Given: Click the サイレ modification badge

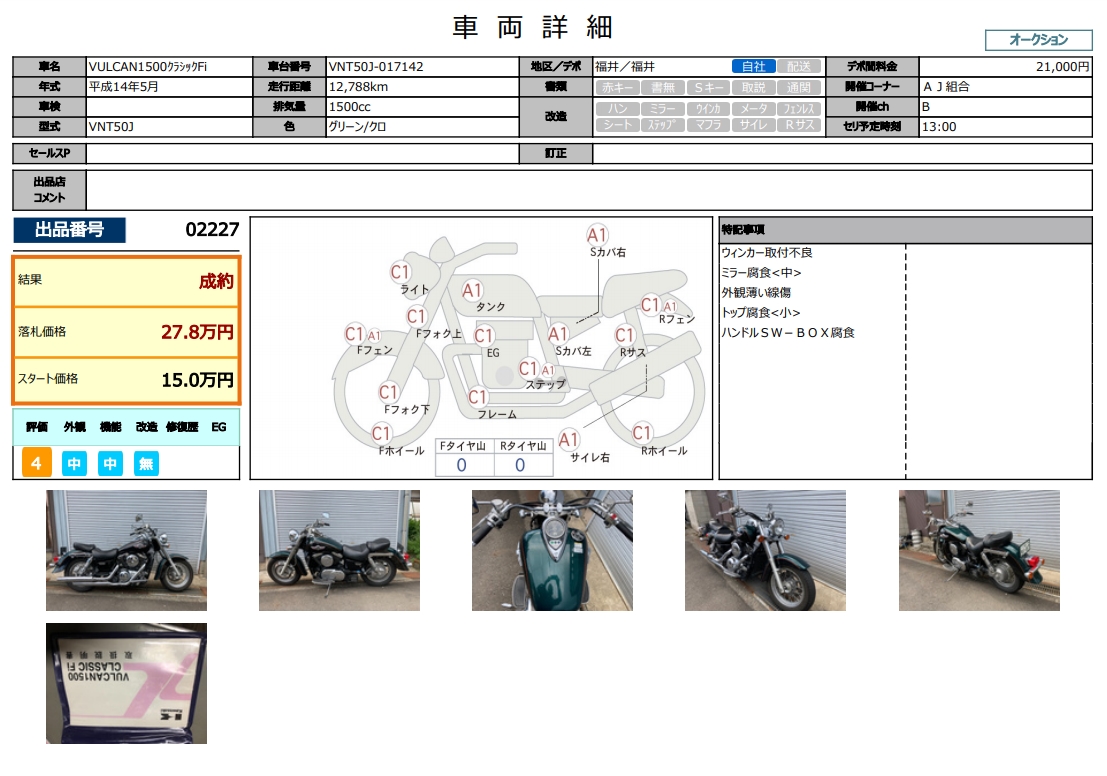Looking at the screenshot, I should coord(754,124).
